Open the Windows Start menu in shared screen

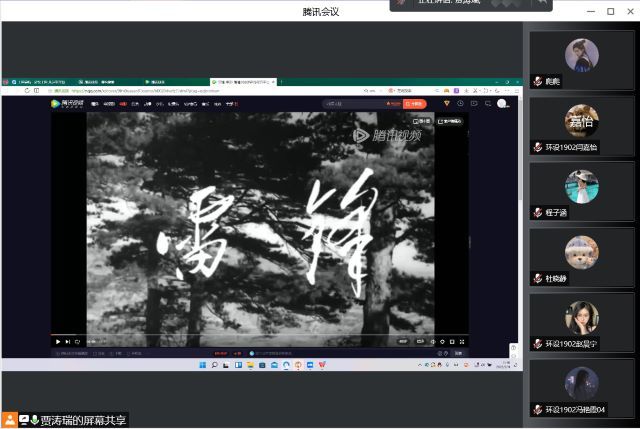202,365
